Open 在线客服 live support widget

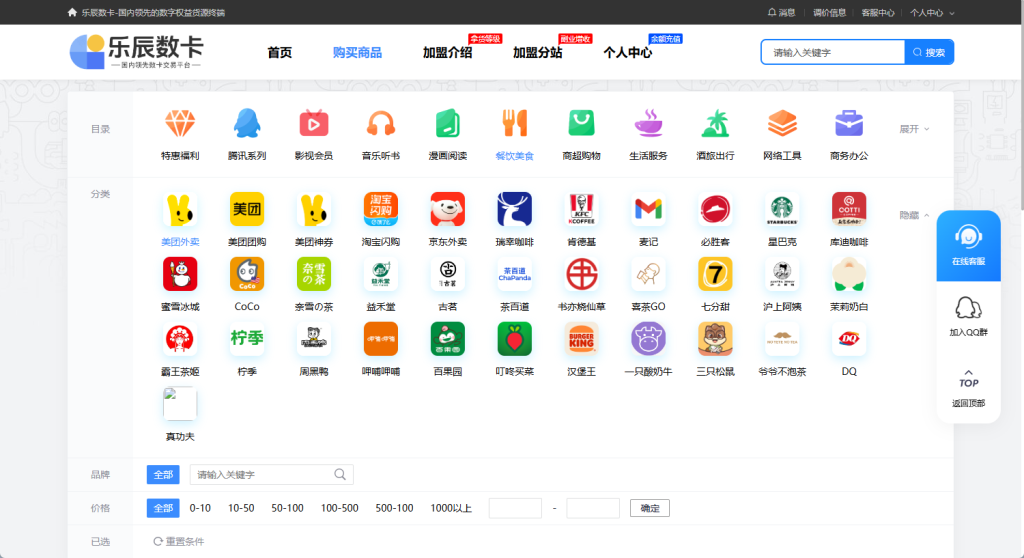(x=968, y=246)
